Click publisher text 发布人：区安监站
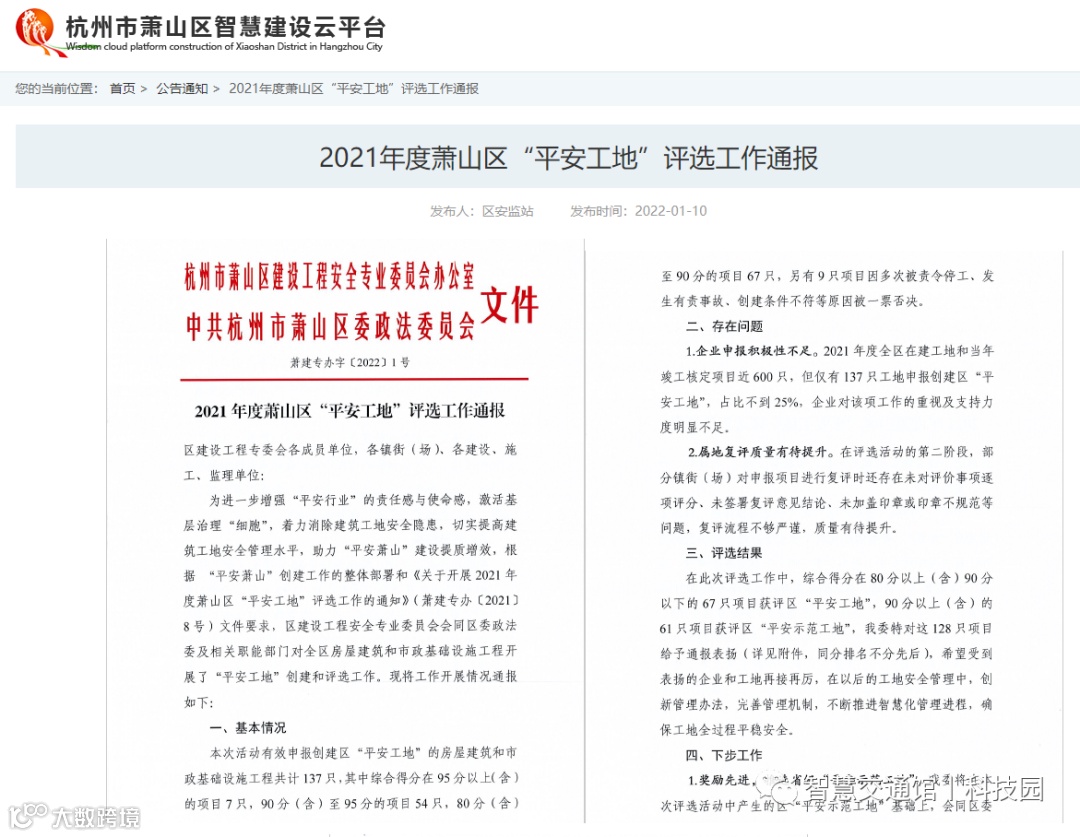Screen dimensions: 1080x837 pos(481,211)
